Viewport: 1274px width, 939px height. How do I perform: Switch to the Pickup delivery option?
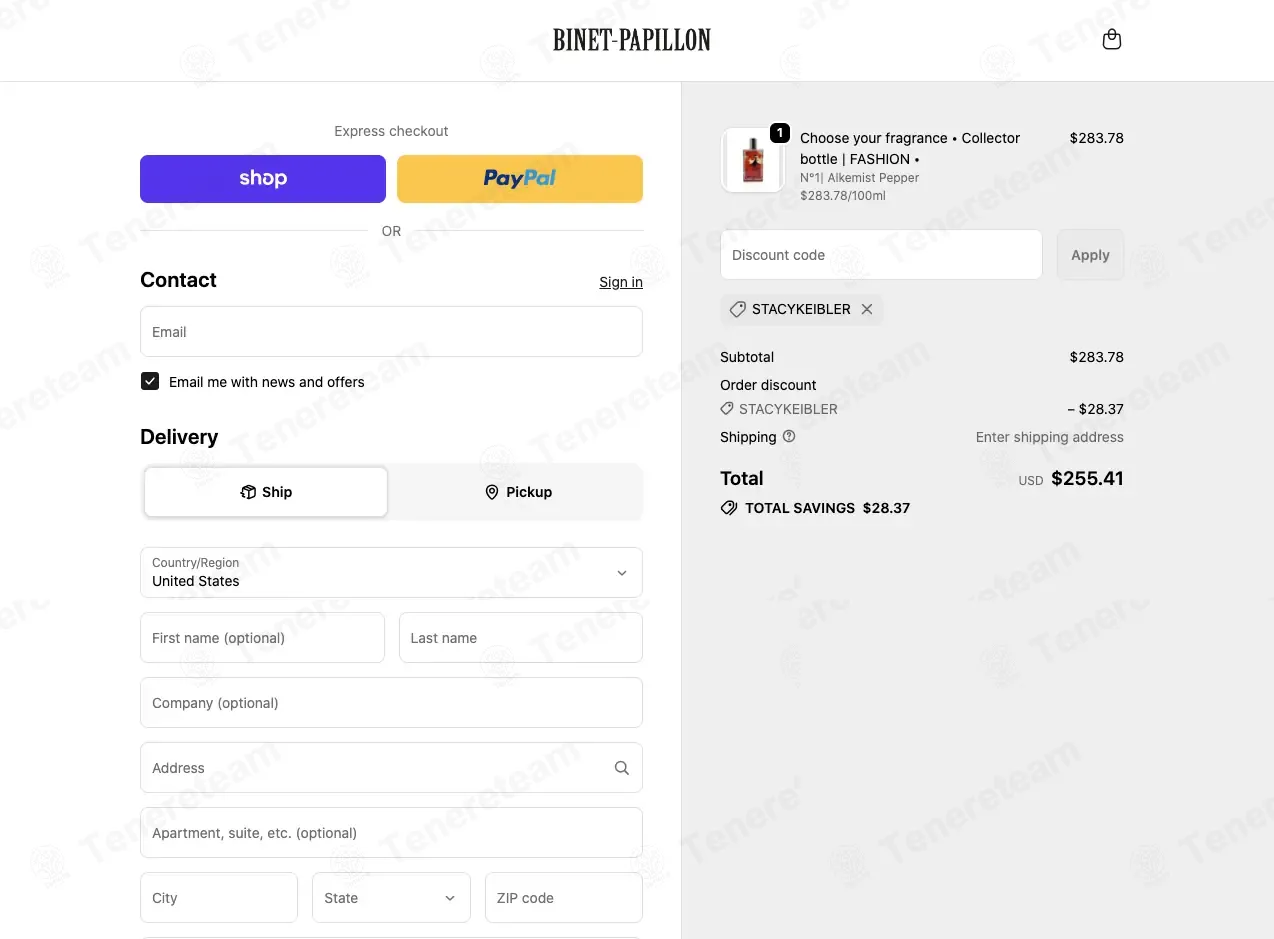(x=518, y=492)
